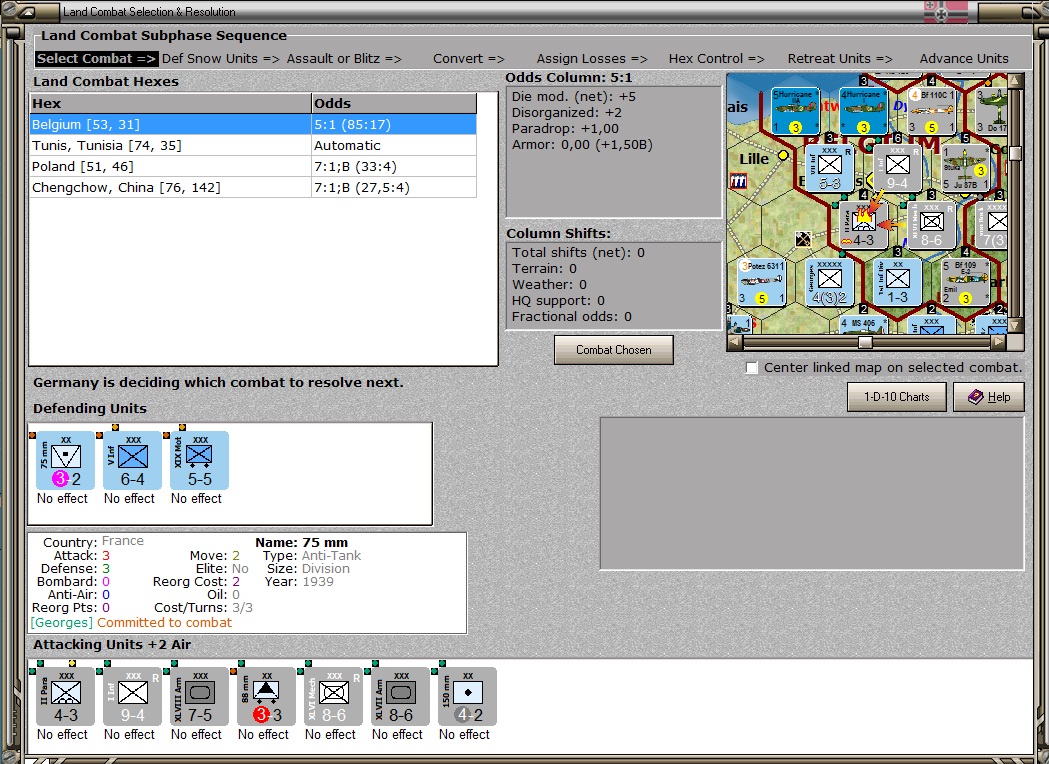
Task: Select attacking II Para 4-3 counter in list
Action: coord(66,696)
